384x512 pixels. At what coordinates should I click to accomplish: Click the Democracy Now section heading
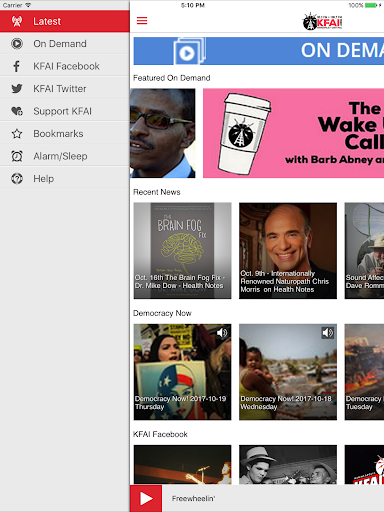(x=162, y=313)
